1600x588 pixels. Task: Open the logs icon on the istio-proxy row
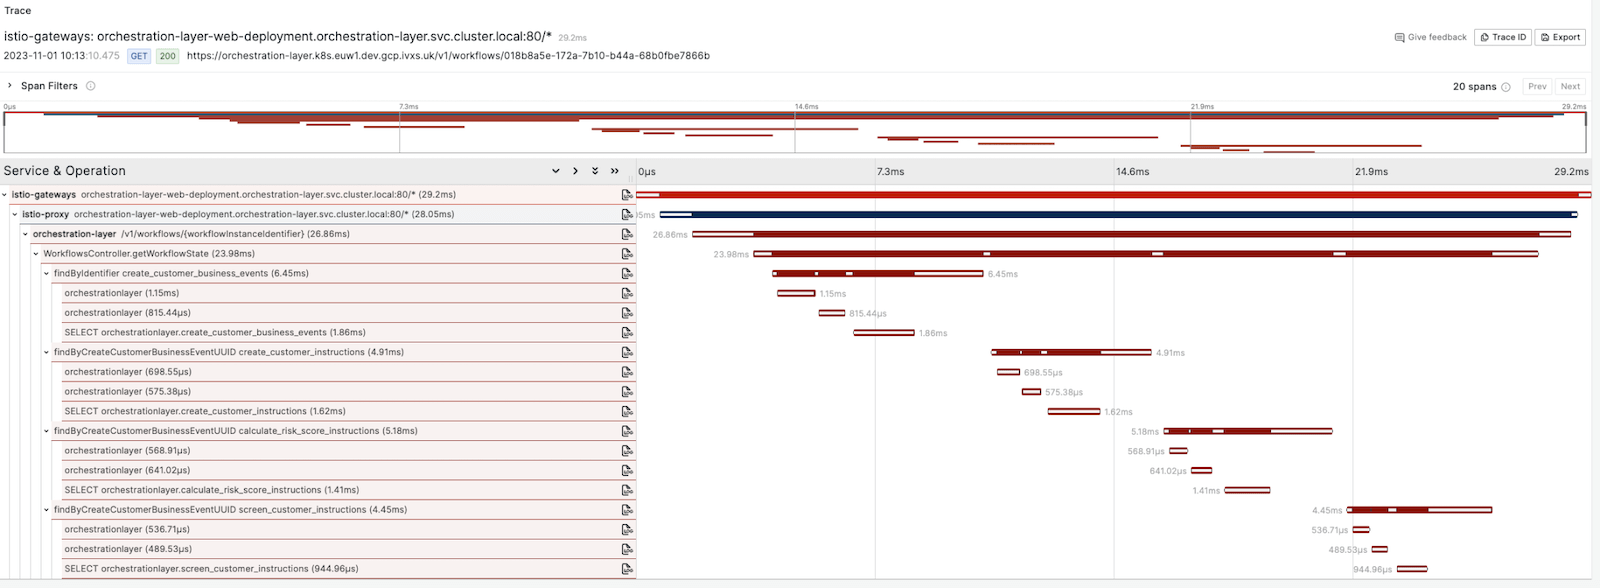pyautogui.click(x=627, y=214)
